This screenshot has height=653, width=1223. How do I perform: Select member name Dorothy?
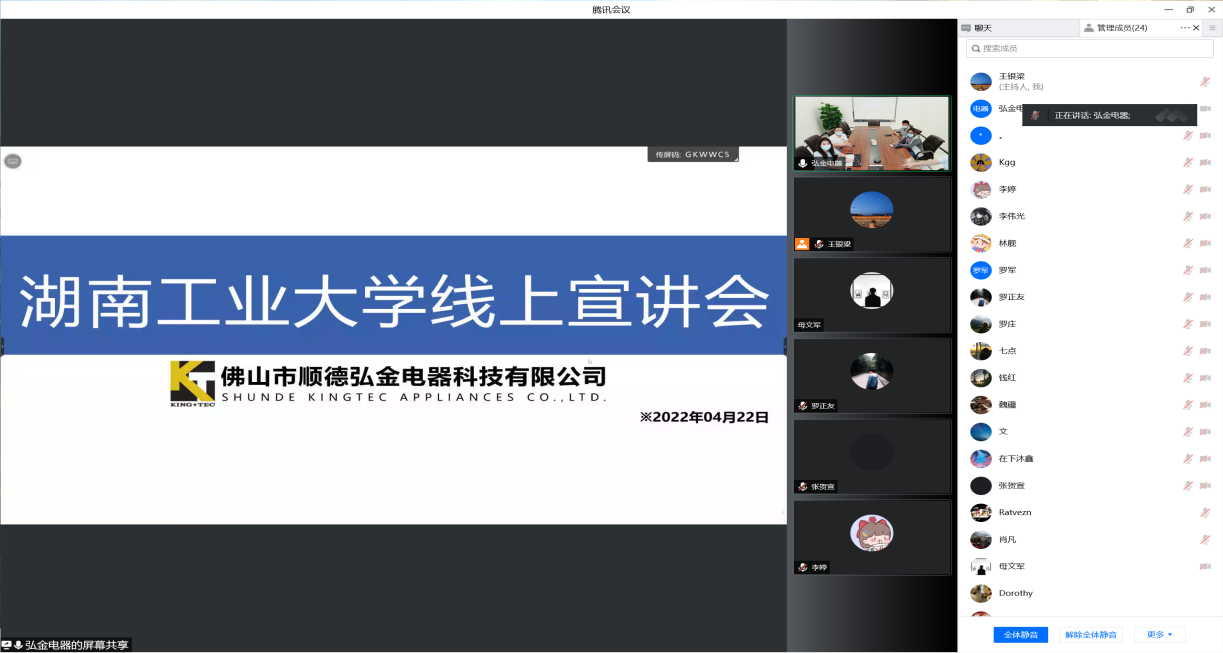point(1016,594)
